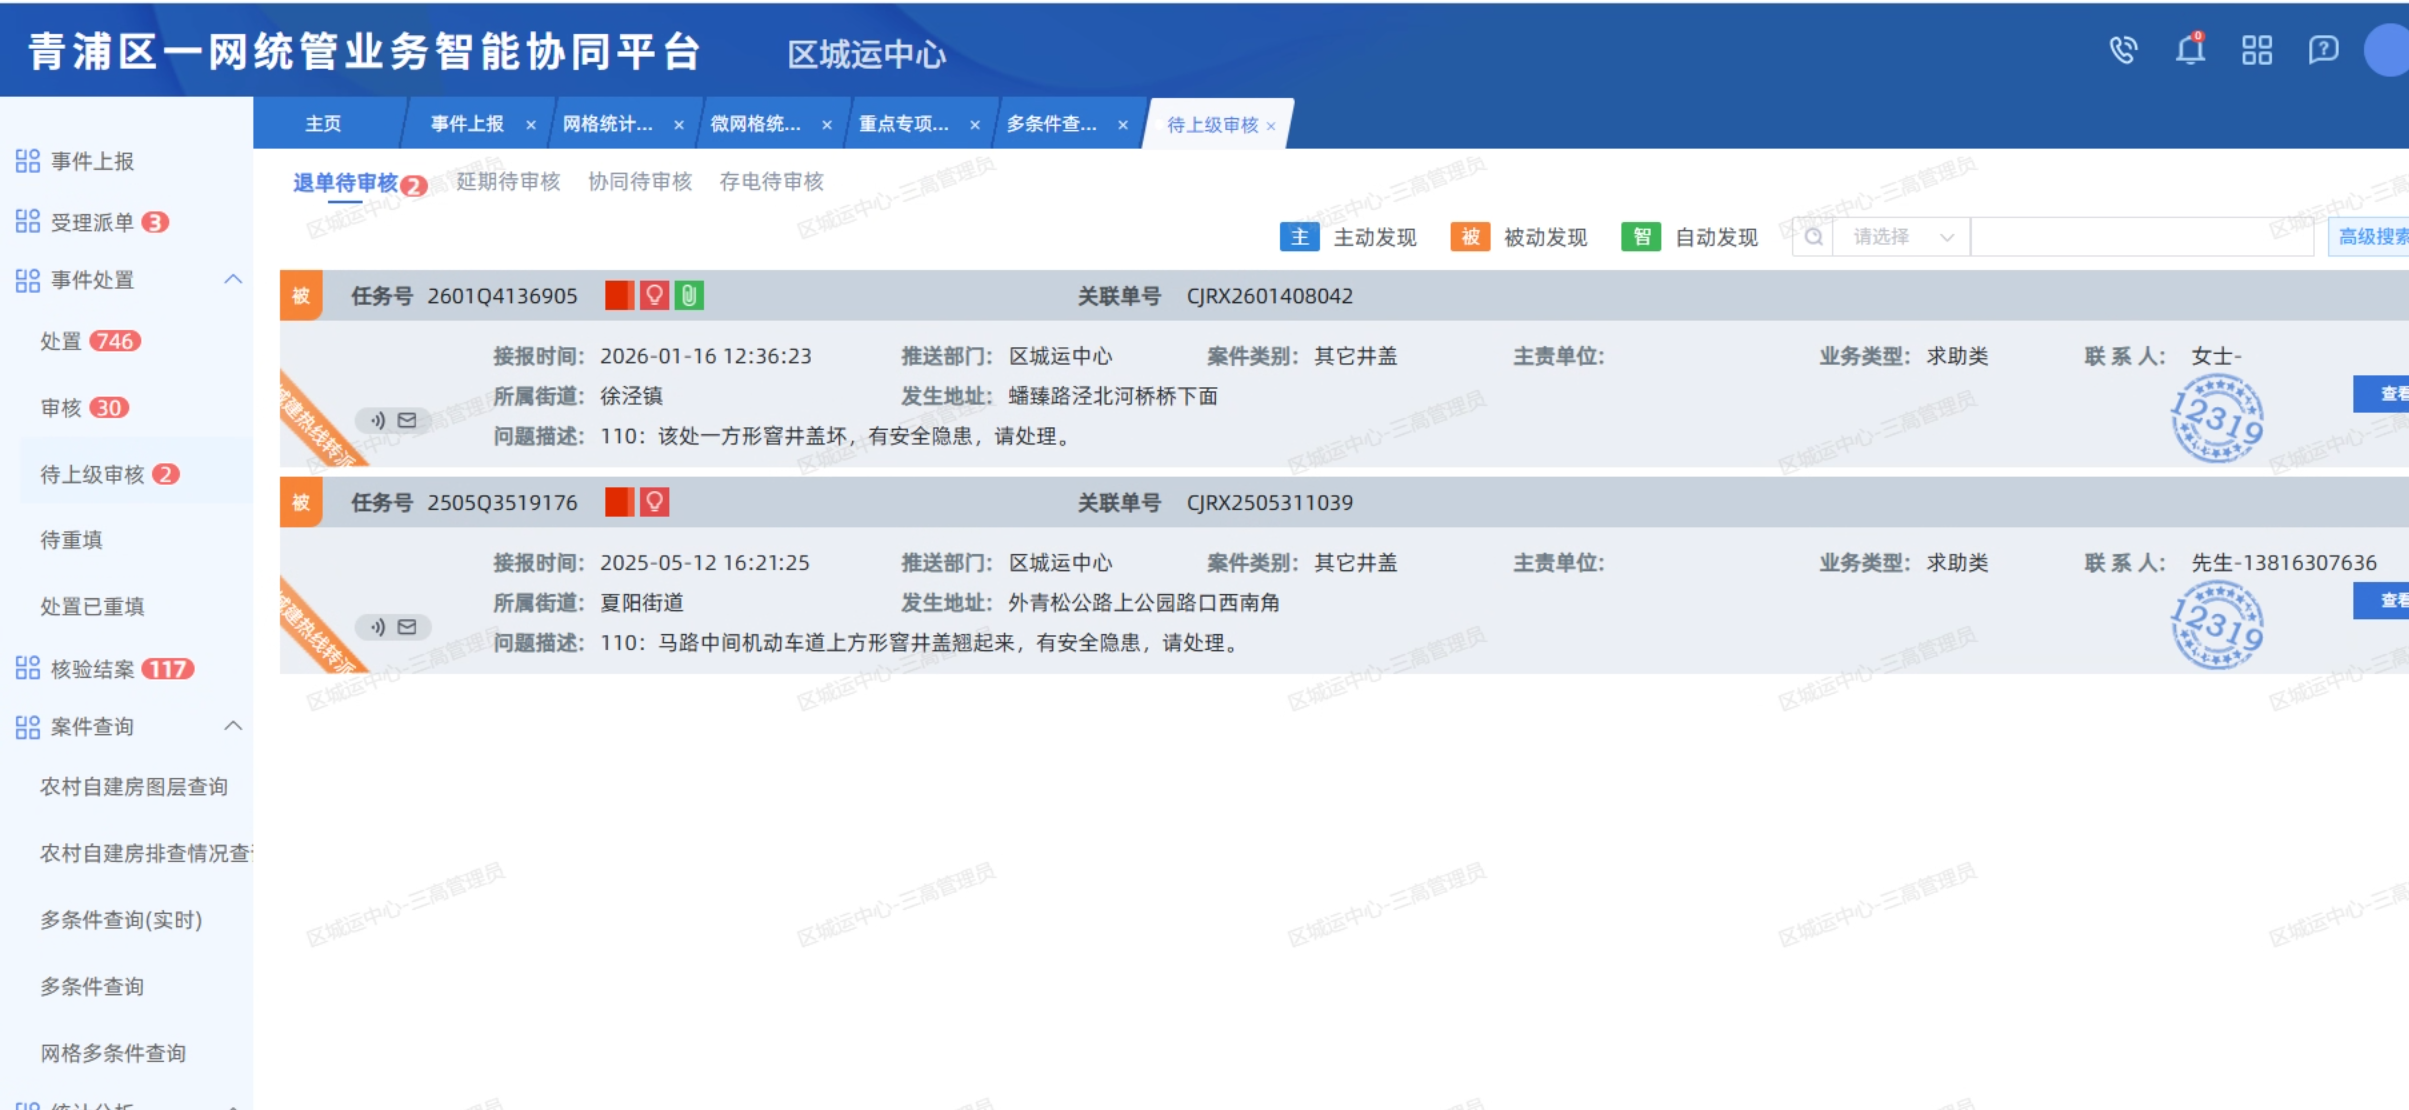Collapse the 案件查询 sidebar section
This screenshot has width=2409, height=1110.
[x=233, y=726]
